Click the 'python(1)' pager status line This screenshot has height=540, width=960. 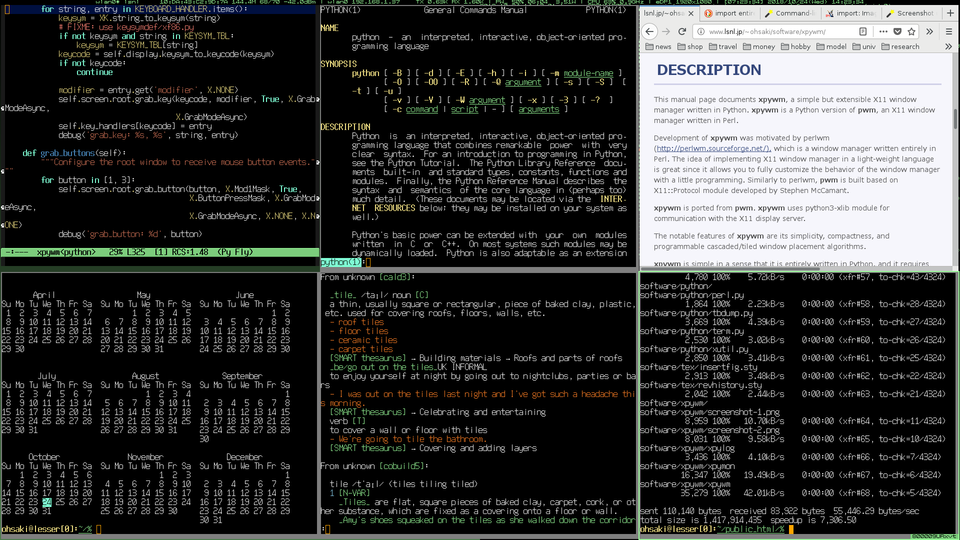point(342,262)
